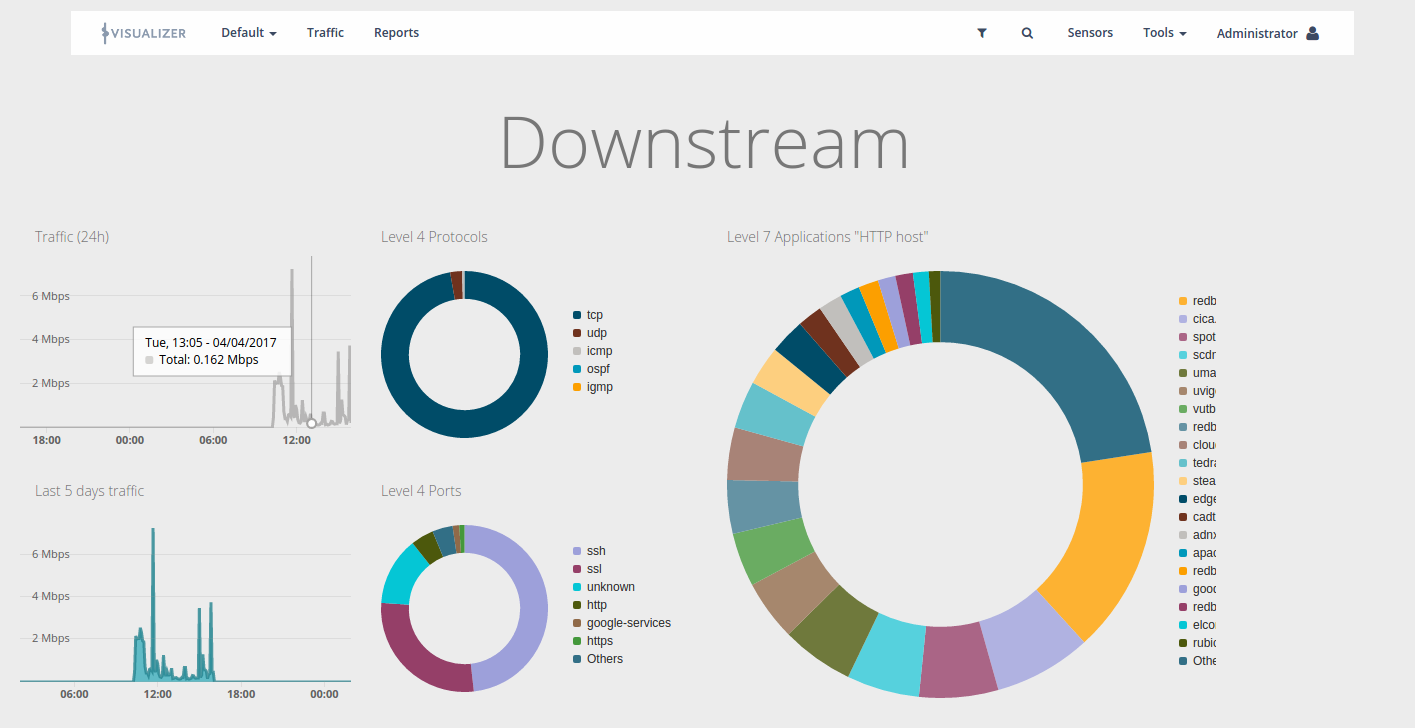This screenshot has height=728, width=1415.
Task: Select the 'uma' host legend entry
Action: click(1197, 373)
